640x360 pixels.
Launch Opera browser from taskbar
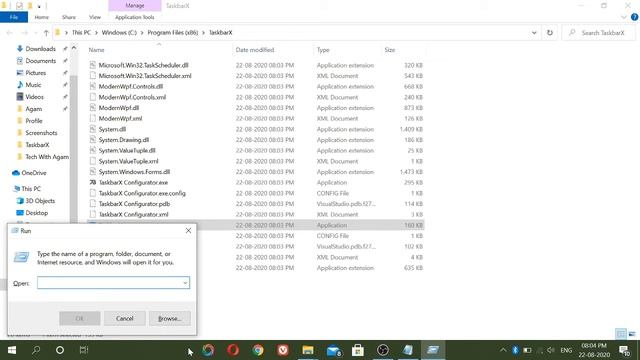(x=233, y=350)
